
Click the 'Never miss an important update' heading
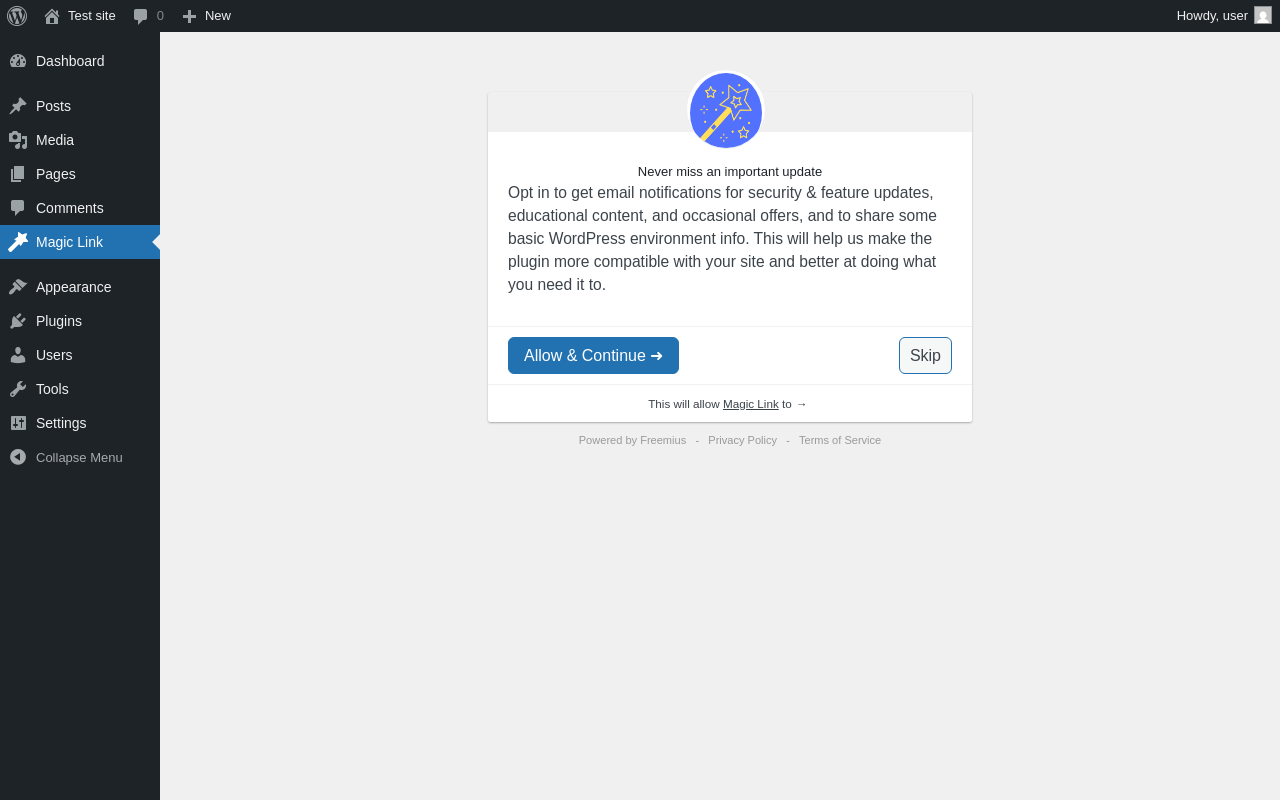(730, 171)
